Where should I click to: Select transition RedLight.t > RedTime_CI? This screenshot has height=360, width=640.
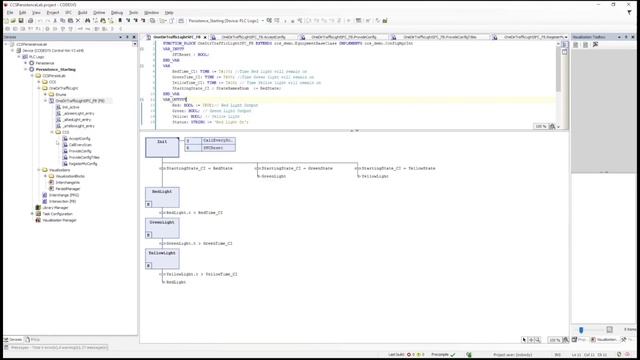194,213
